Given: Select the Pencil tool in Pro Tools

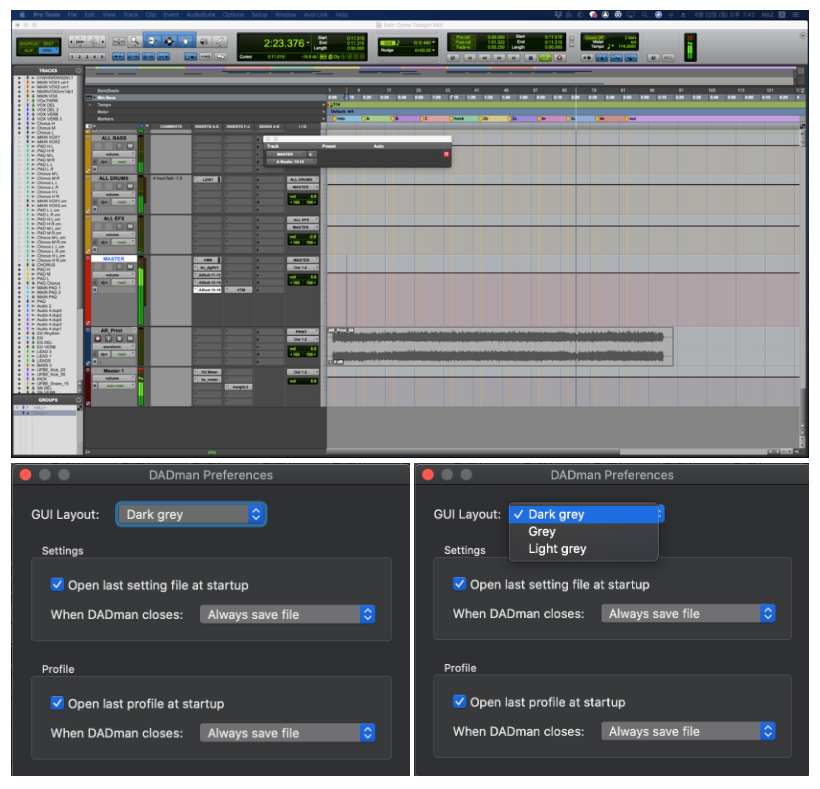Looking at the screenshot, I should (x=220, y=41).
